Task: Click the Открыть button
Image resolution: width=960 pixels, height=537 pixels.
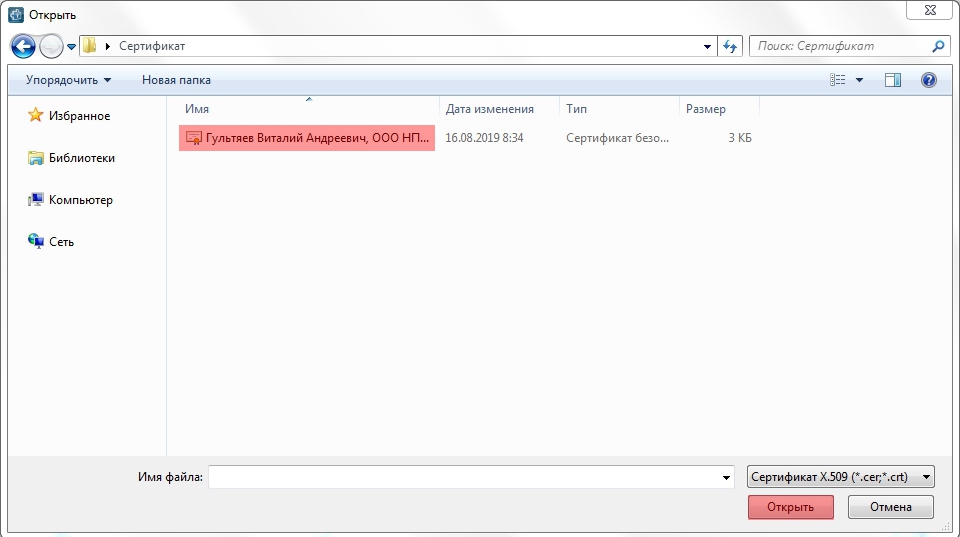Action: pos(790,507)
